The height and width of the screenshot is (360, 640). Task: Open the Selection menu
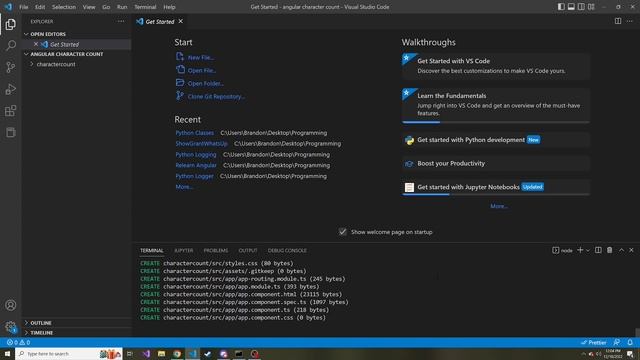pos(64,7)
